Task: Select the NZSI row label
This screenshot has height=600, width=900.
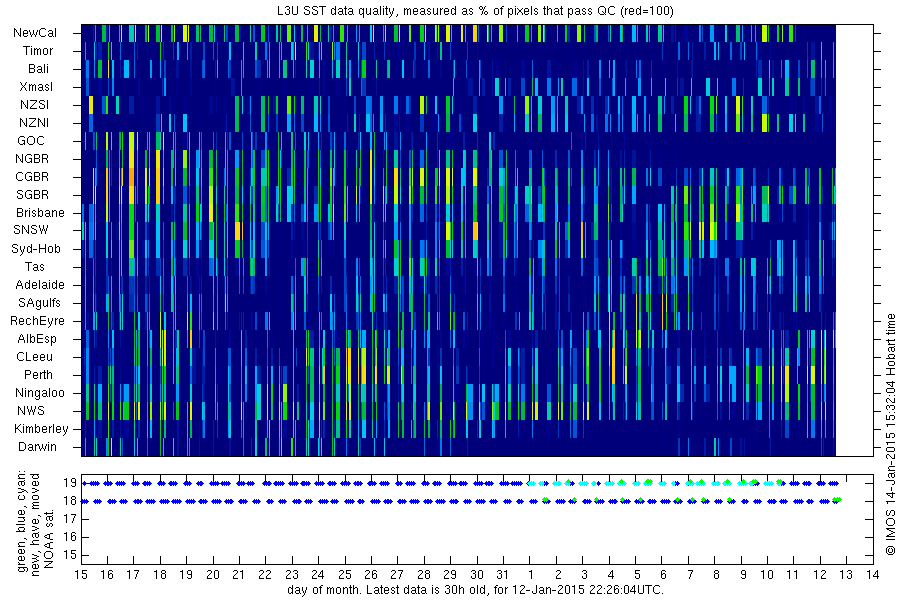Action: [x=34, y=104]
